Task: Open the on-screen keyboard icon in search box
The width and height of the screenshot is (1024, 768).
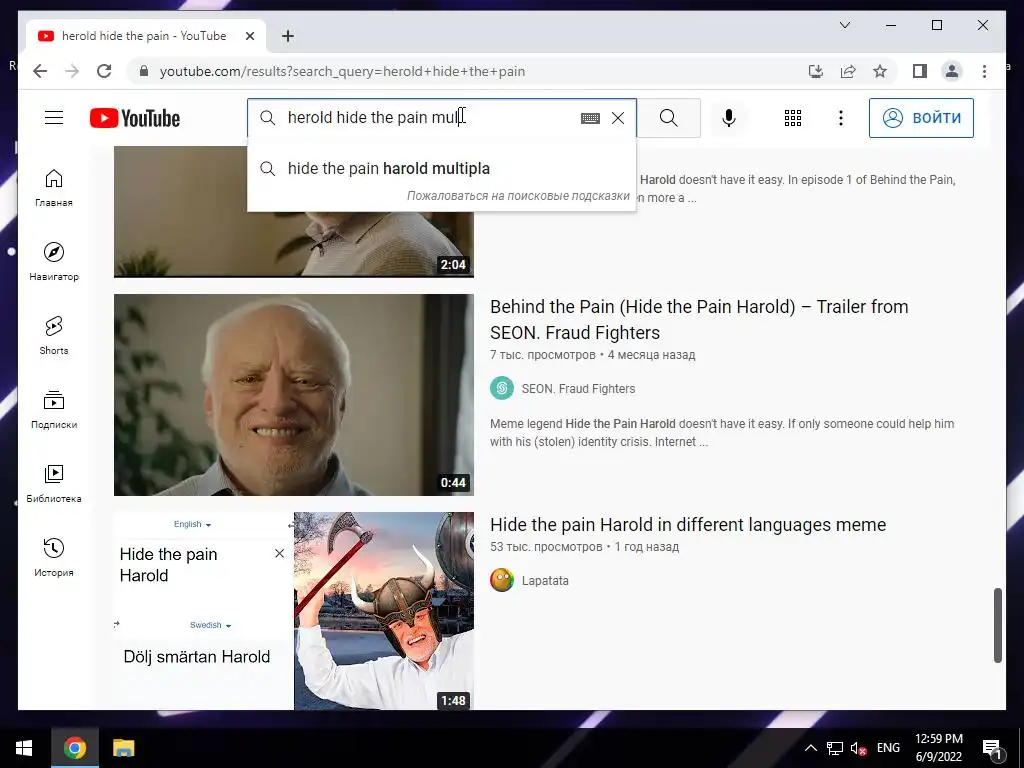Action: (x=590, y=118)
